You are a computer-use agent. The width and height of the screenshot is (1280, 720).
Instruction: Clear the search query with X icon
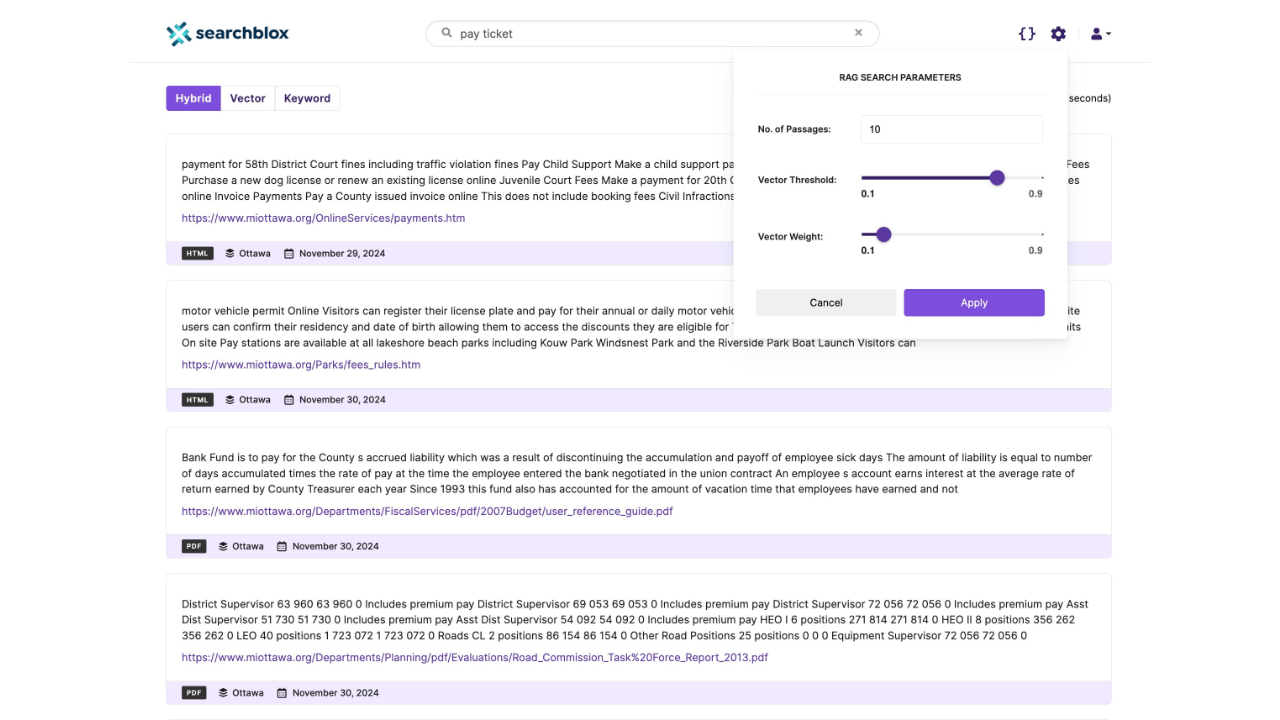tap(858, 33)
